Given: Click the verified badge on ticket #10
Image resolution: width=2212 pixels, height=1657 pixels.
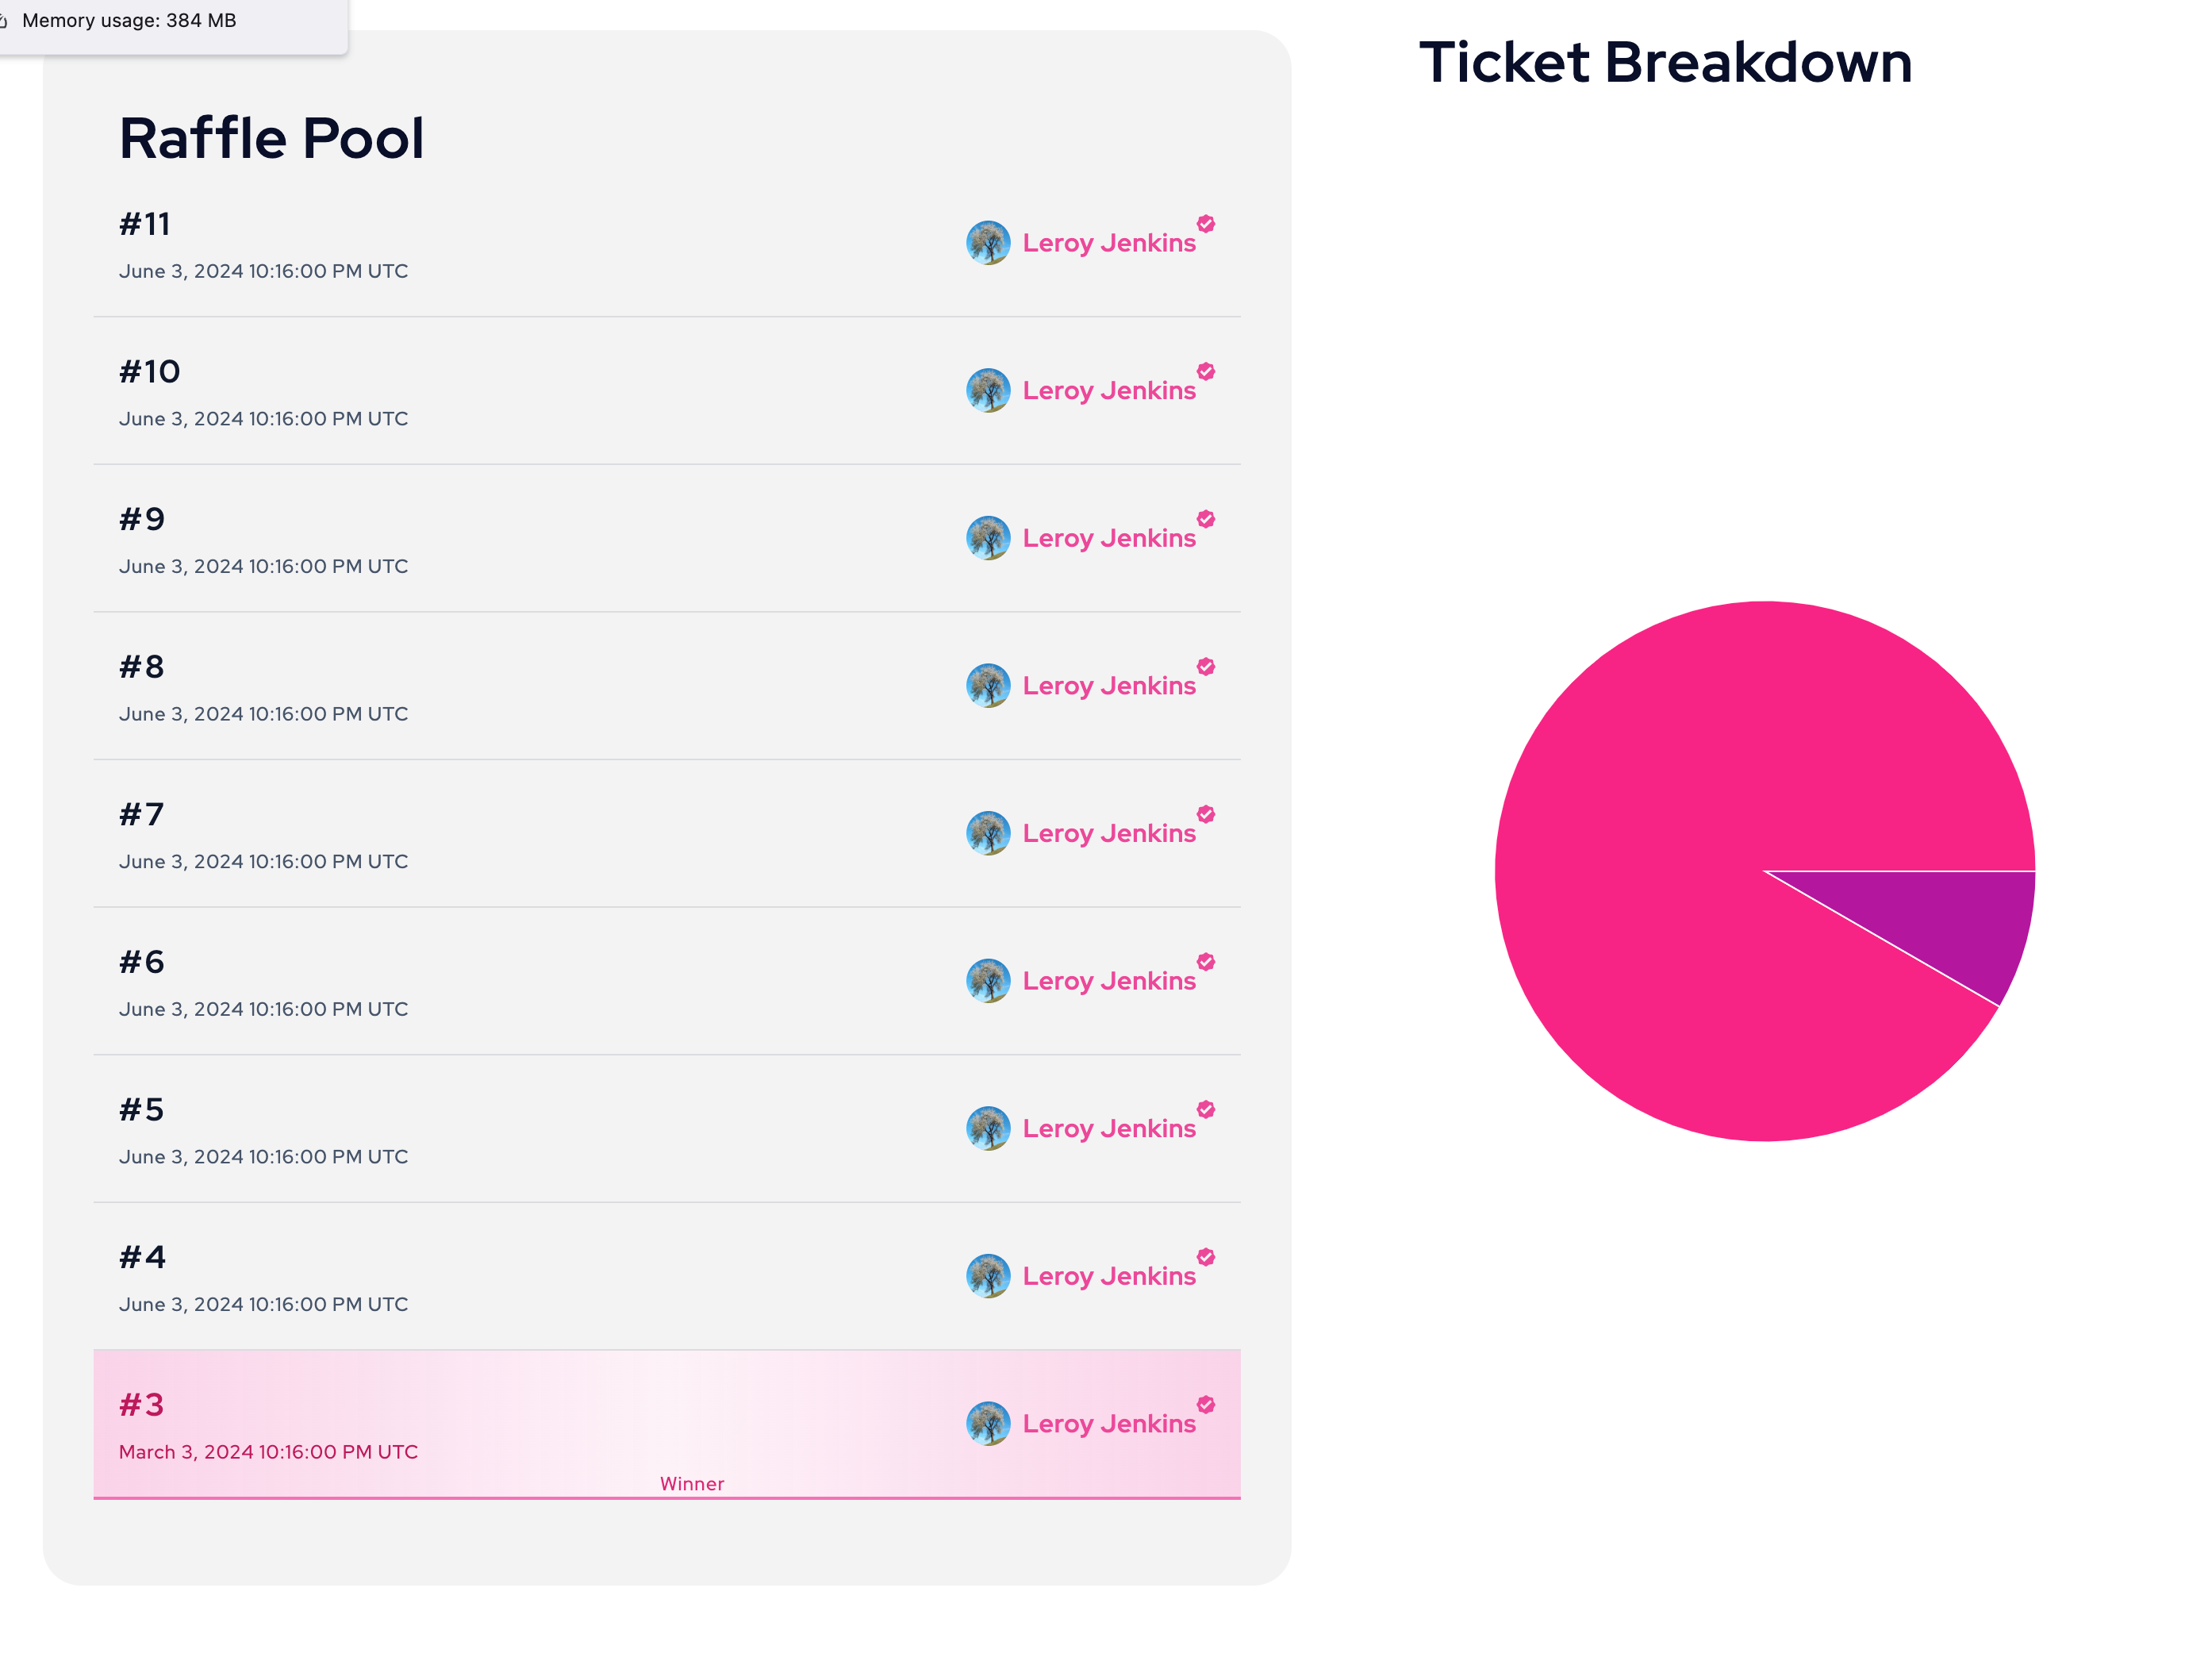Looking at the screenshot, I should pos(1206,372).
